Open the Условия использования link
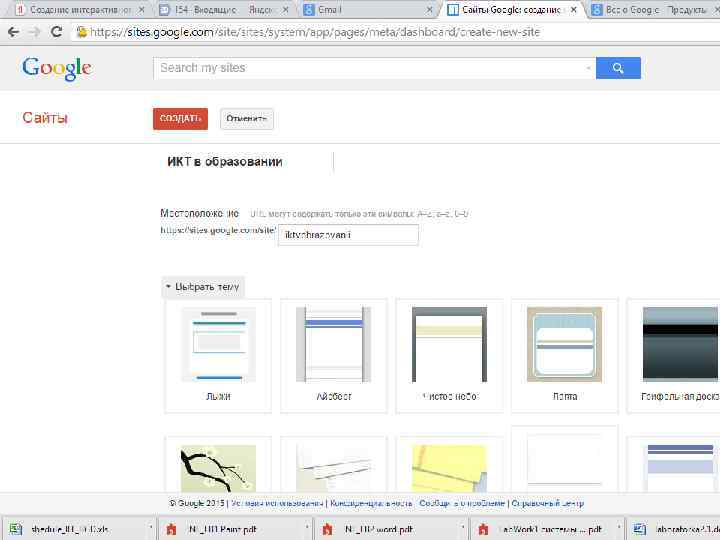 coord(277,503)
